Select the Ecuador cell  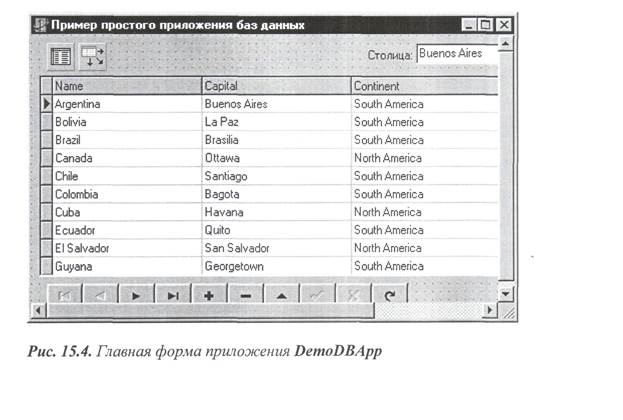coord(127,230)
